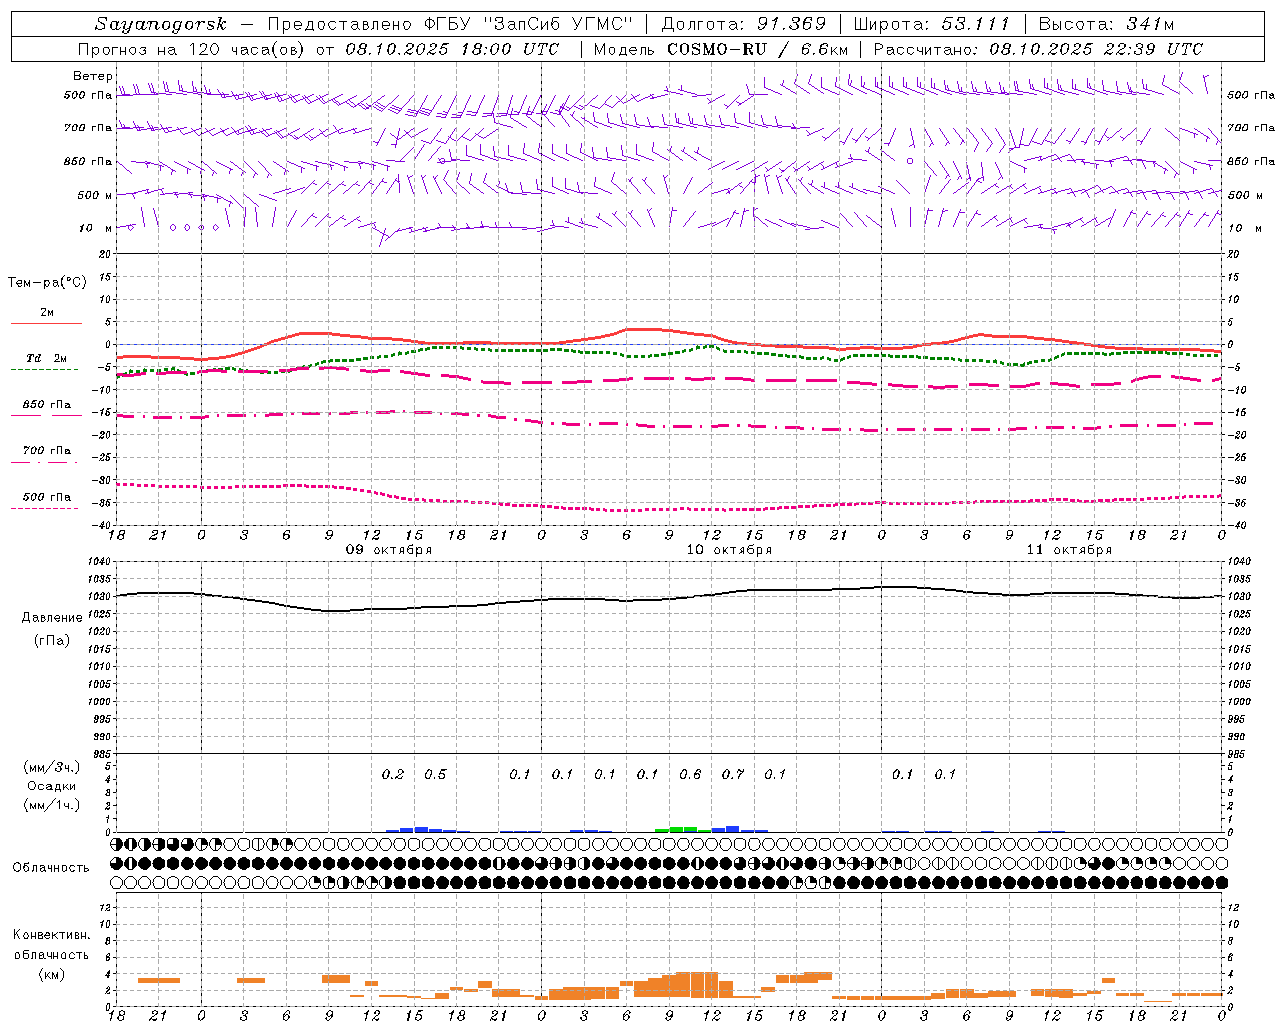Select the 'Модель COSMO-RU / 6.6км' label
The width and height of the screenshot is (1280, 1024).
721,49
